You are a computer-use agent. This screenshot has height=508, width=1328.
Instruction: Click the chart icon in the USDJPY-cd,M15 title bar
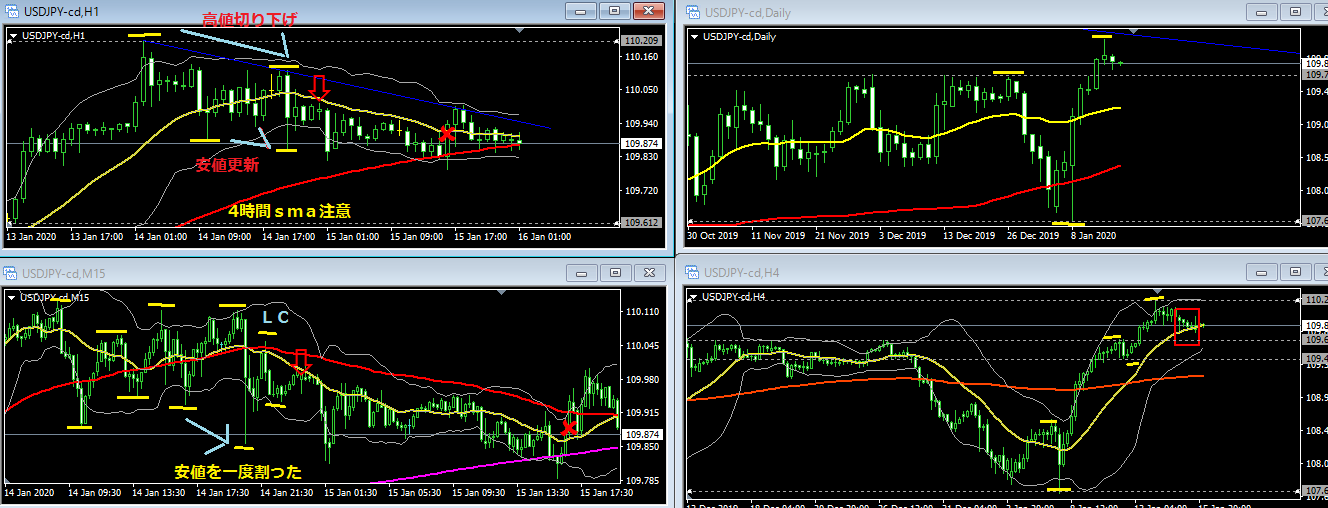[12, 272]
